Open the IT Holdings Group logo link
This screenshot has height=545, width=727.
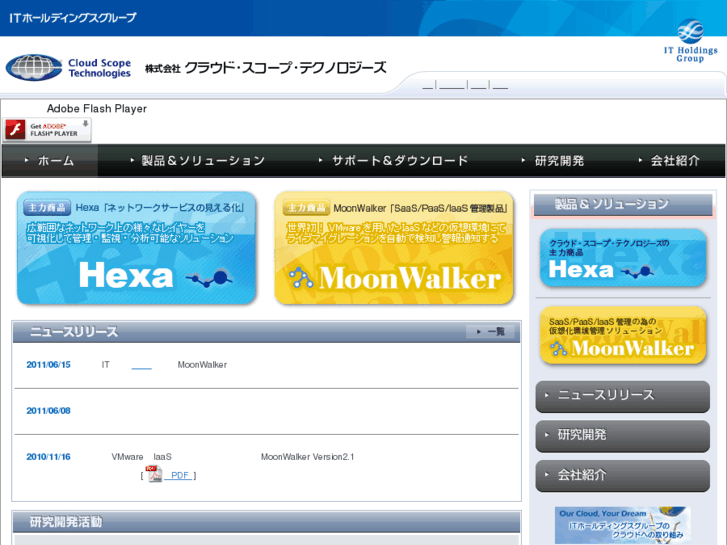click(x=690, y=41)
